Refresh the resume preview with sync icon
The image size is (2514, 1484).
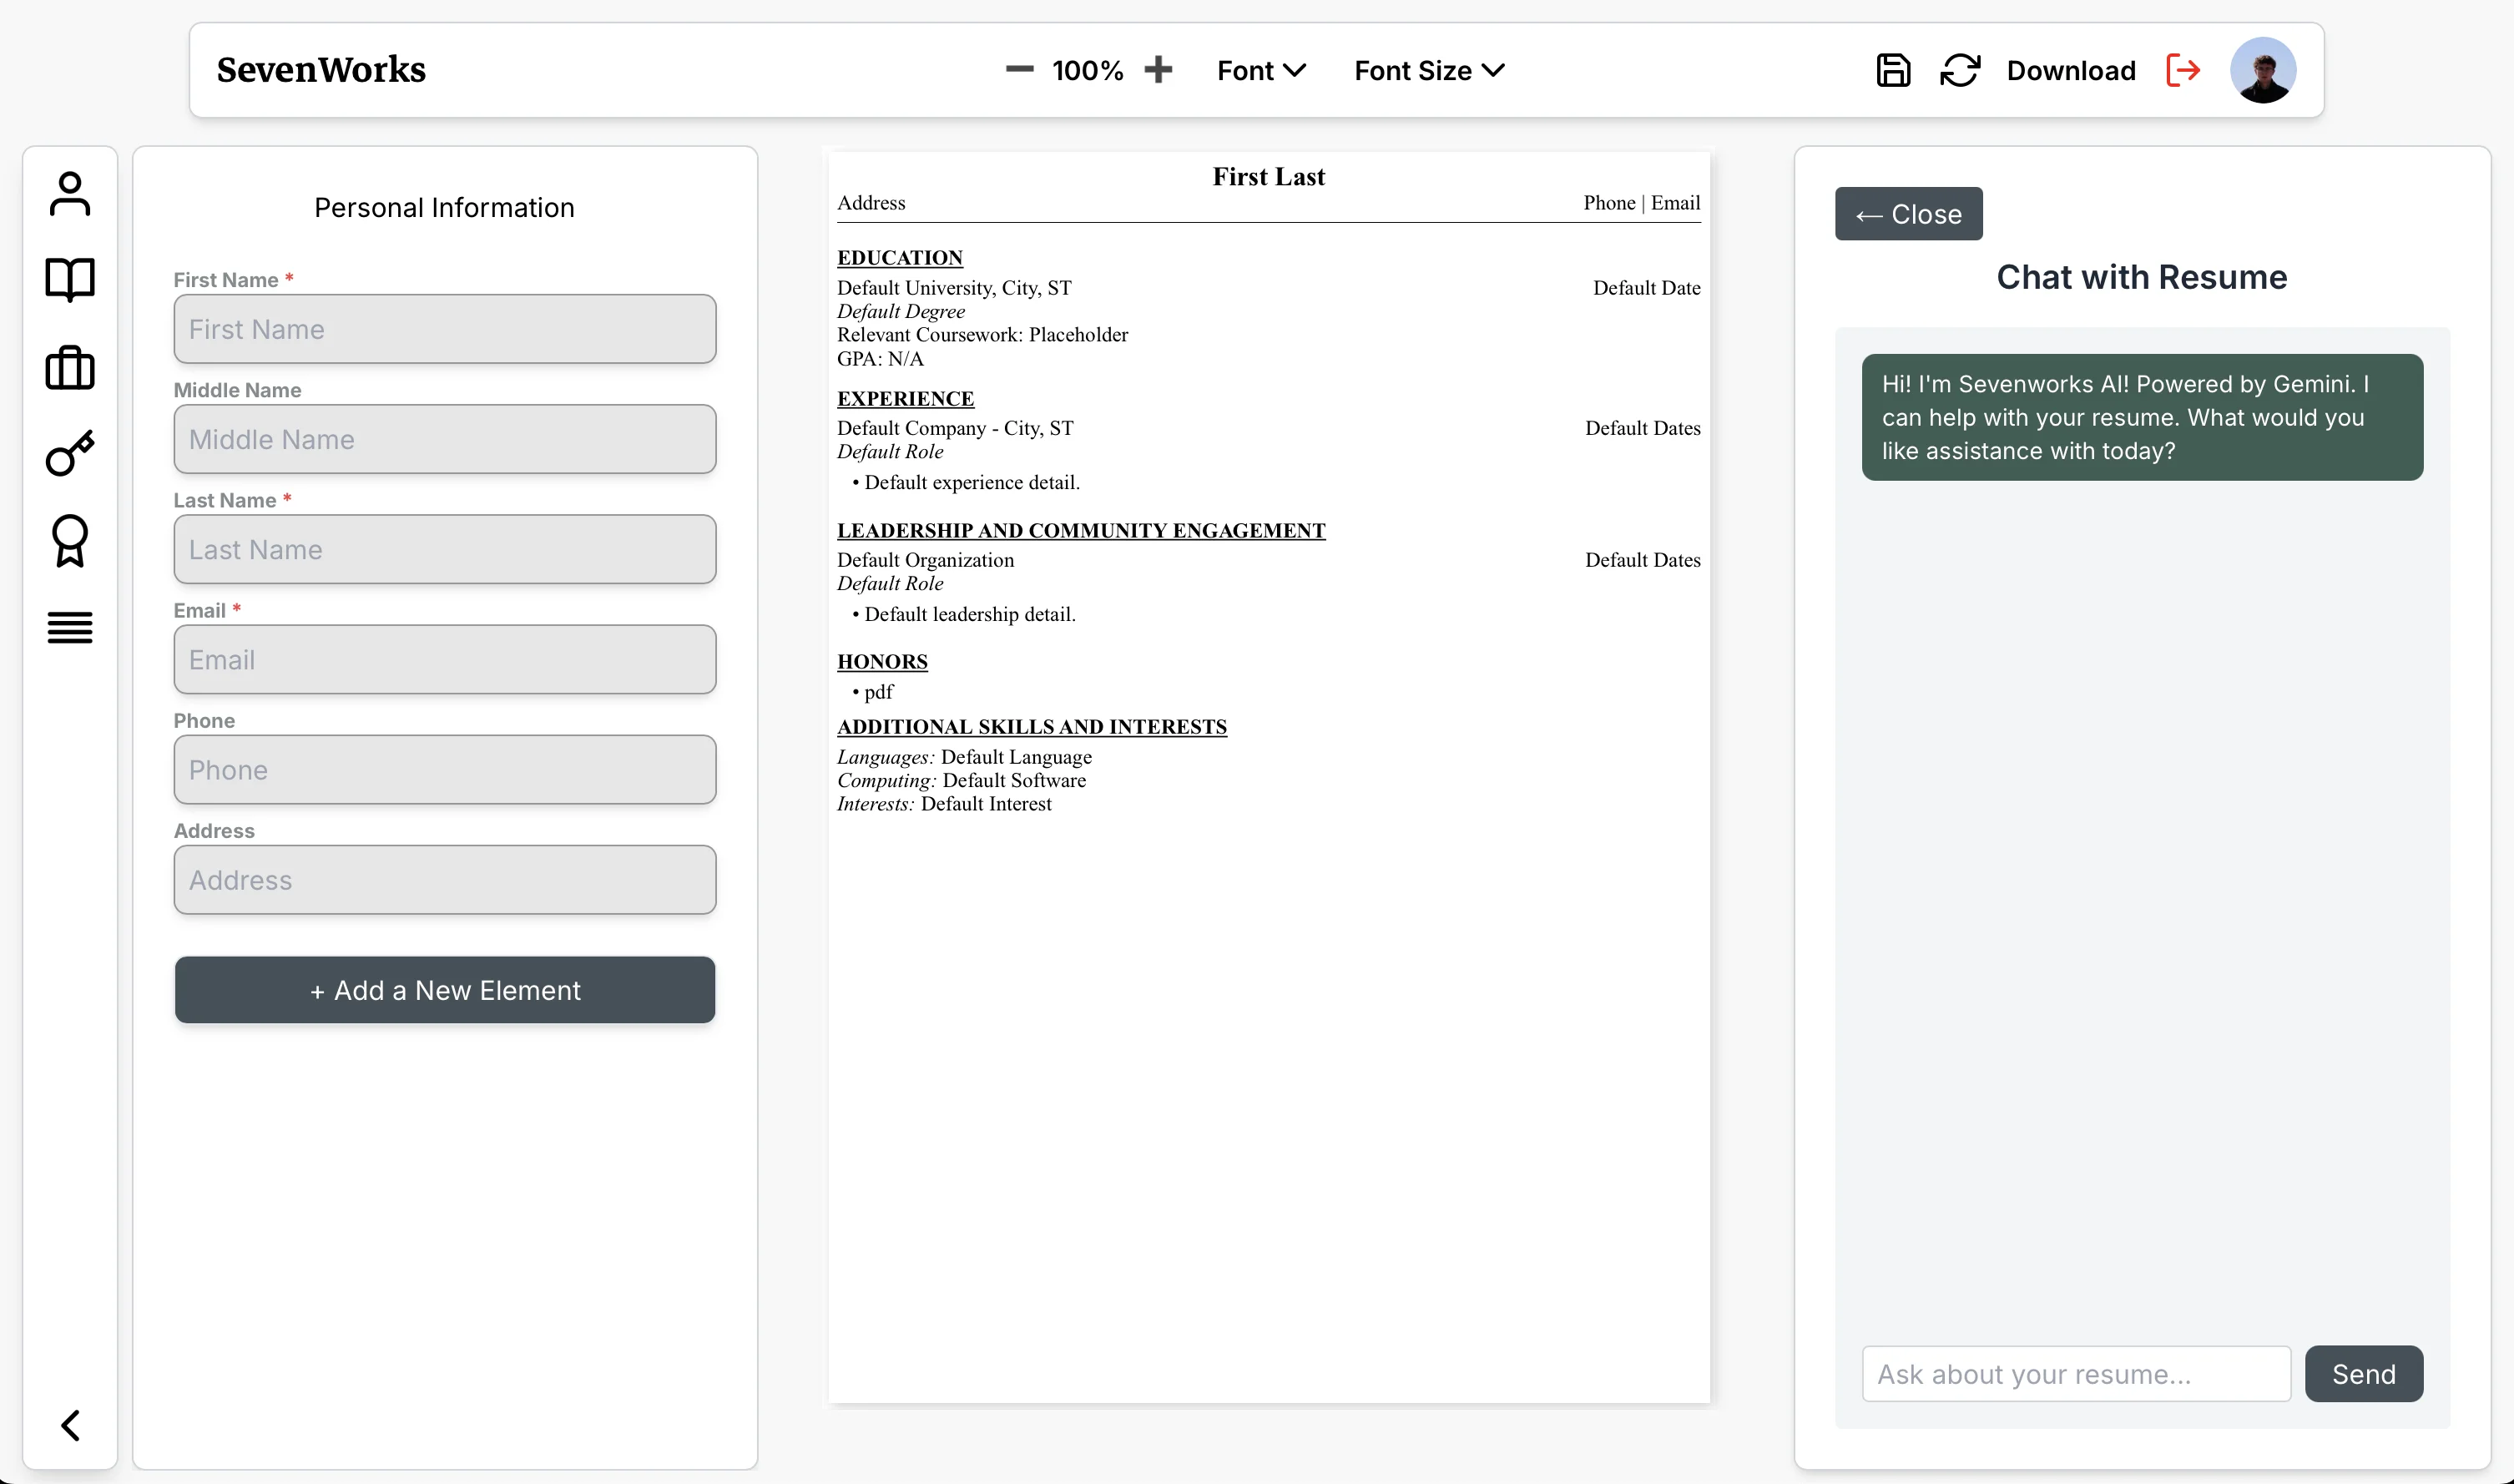[x=1959, y=70]
